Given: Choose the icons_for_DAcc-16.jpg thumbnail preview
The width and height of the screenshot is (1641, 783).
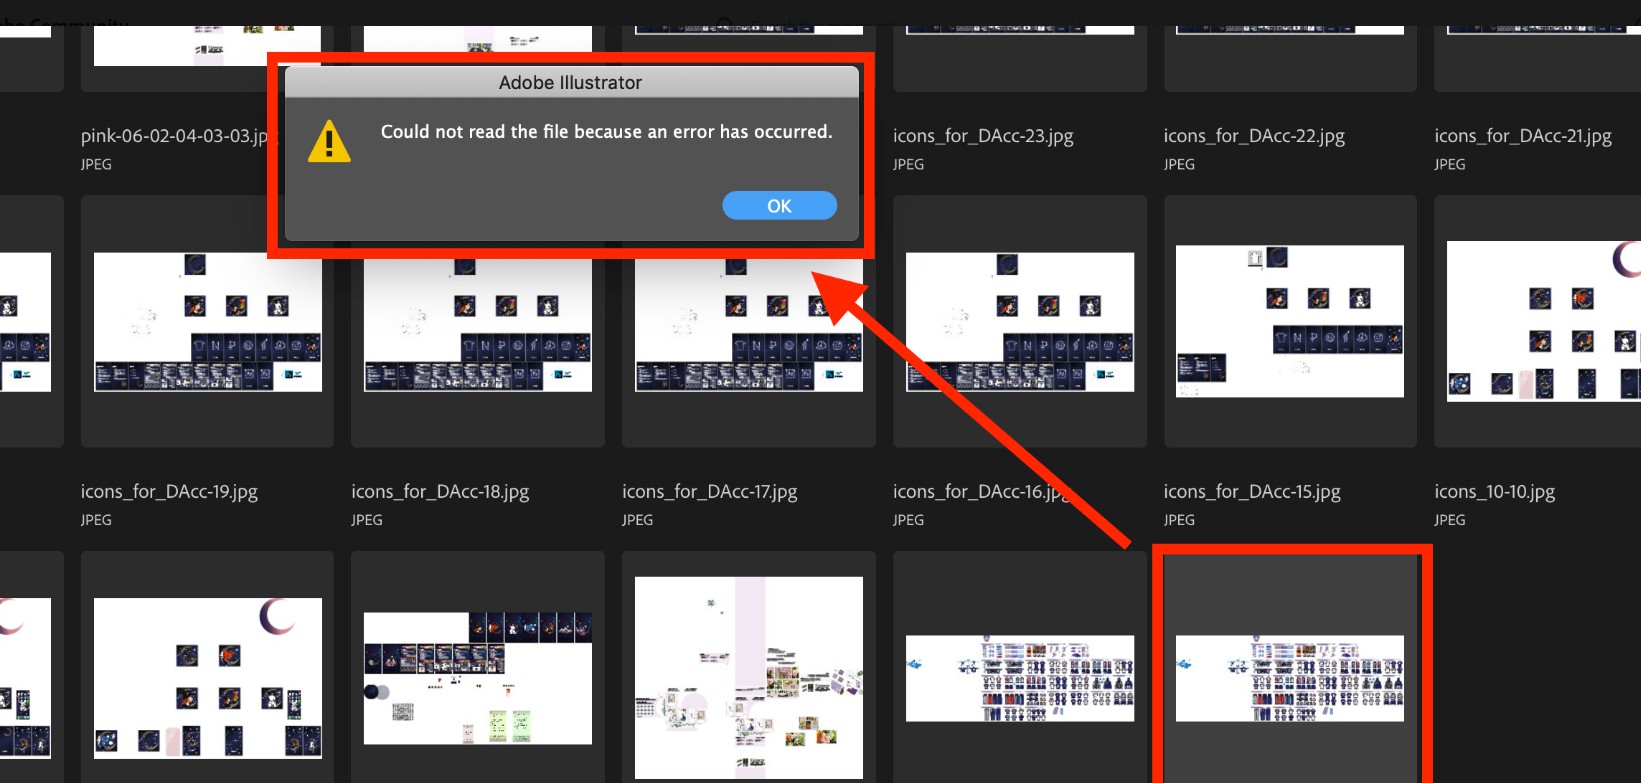Looking at the screenshot, I should point(1019,322).
